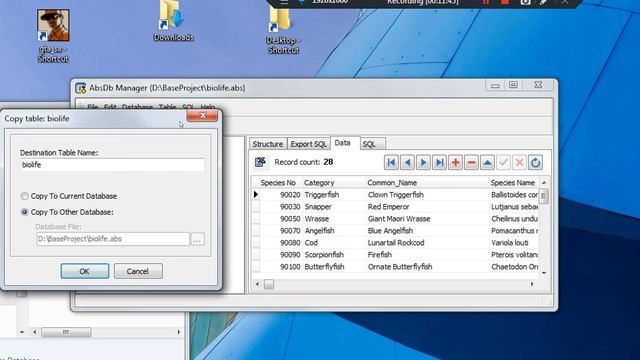Click recording toolbar pencil icon

pyautogui.click(x=544, y=2)
